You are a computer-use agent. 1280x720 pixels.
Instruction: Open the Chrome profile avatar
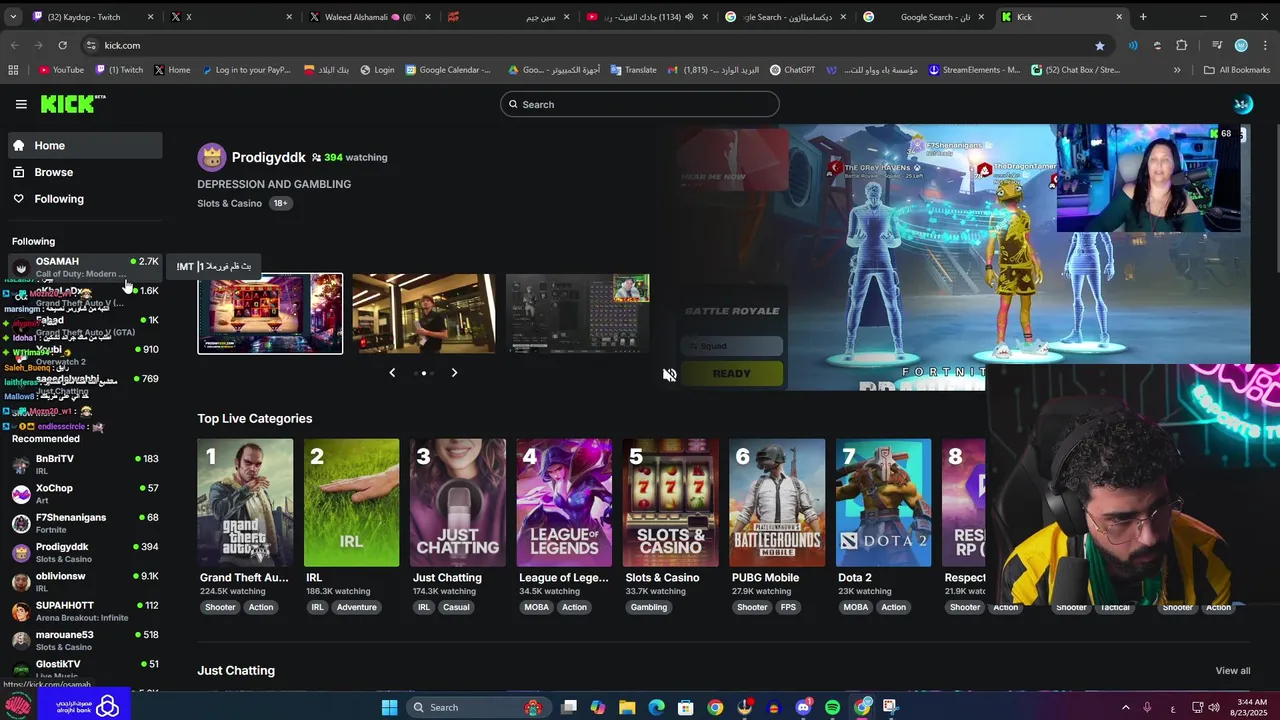click(1241, 45)
